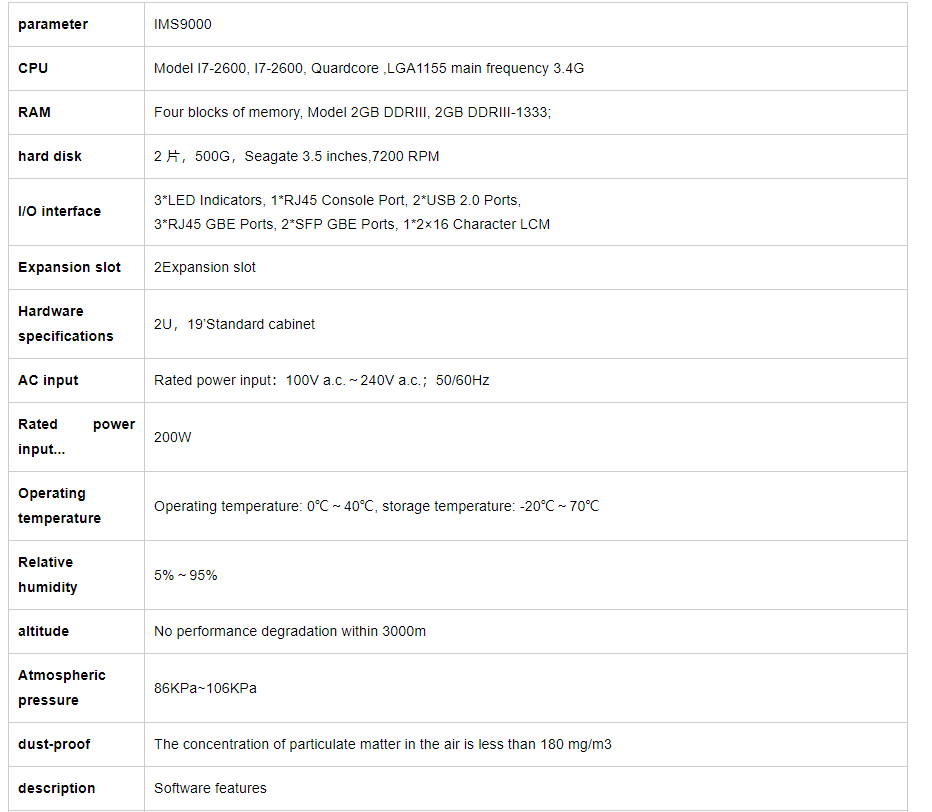932x812 pixels.
Task: Select the I7-2600 Quadcore CPU description text
Action: tap(368, 68)
